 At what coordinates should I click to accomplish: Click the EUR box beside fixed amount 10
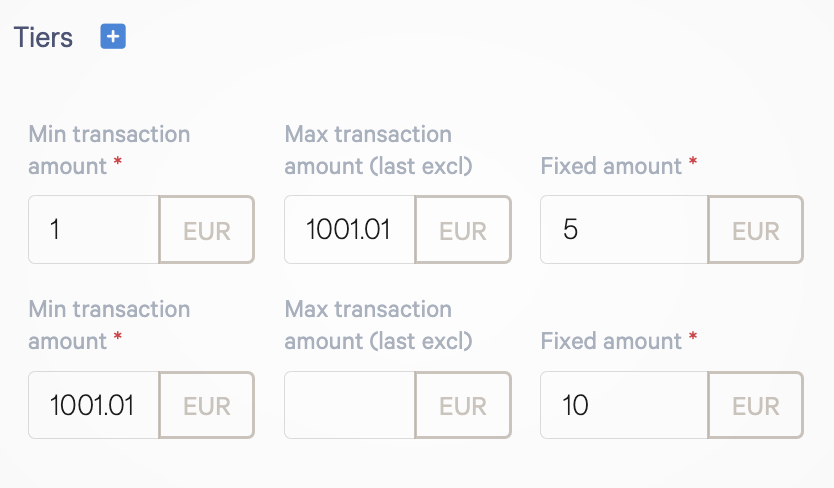click(755, 405)
